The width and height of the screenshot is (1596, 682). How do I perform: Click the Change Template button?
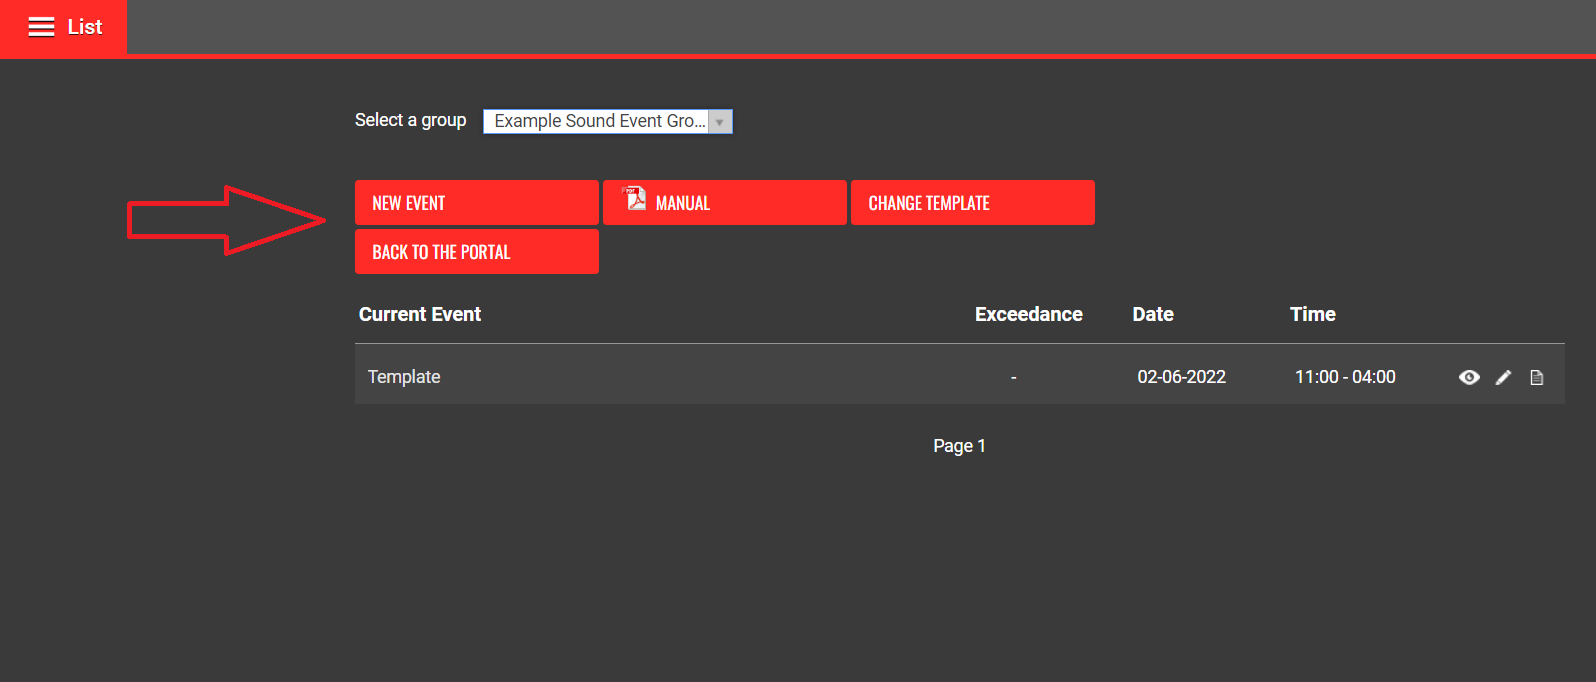pyautogui.click(x=973, y=203)
